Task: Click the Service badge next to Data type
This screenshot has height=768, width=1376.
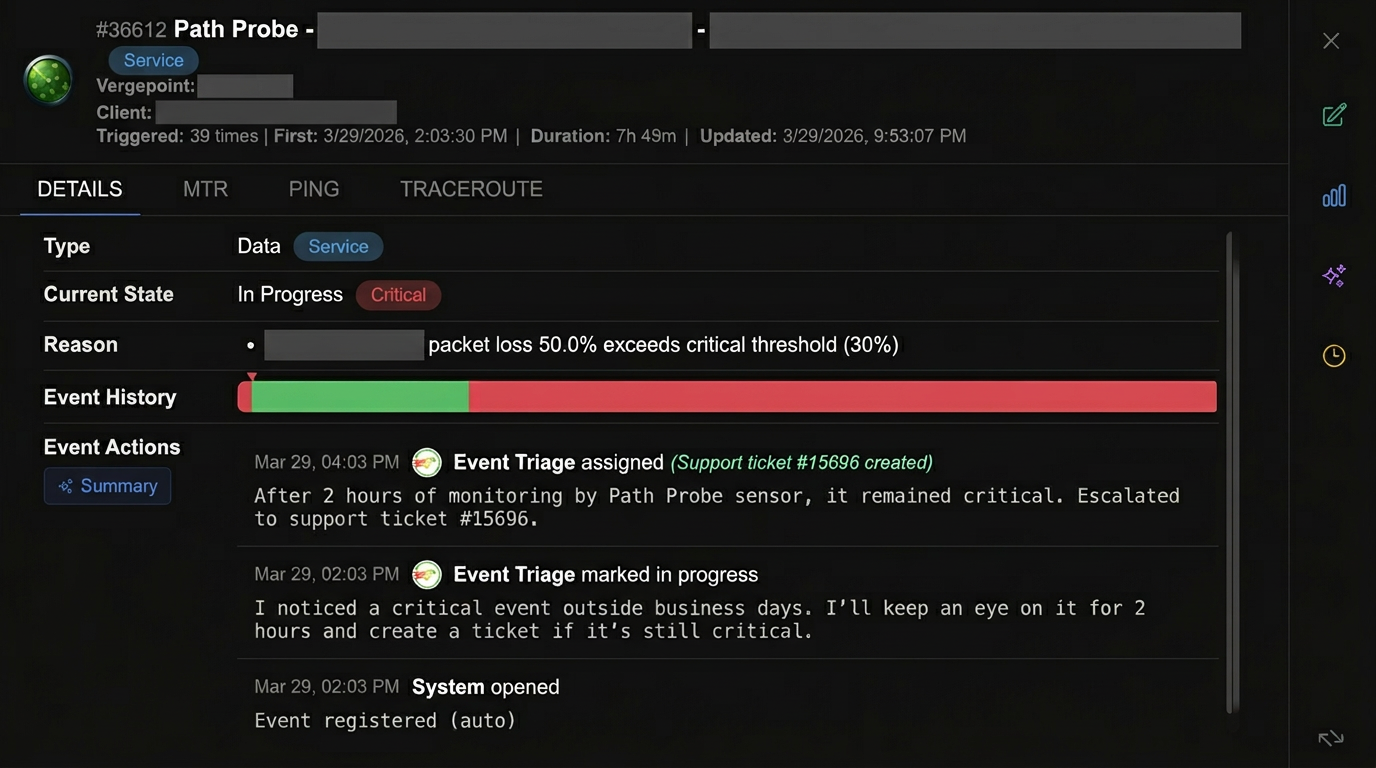Action: [337, 246]
